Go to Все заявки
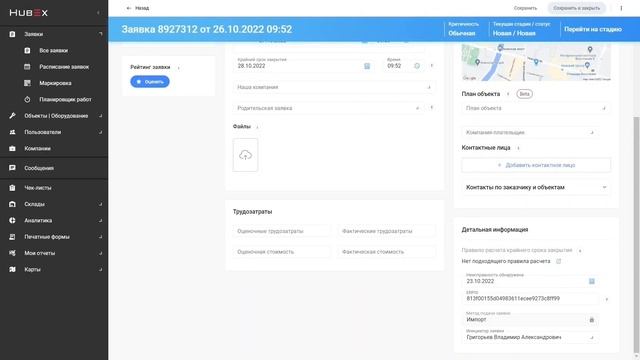The width and height of the screenshot is (640, 360). coord(53,51)
